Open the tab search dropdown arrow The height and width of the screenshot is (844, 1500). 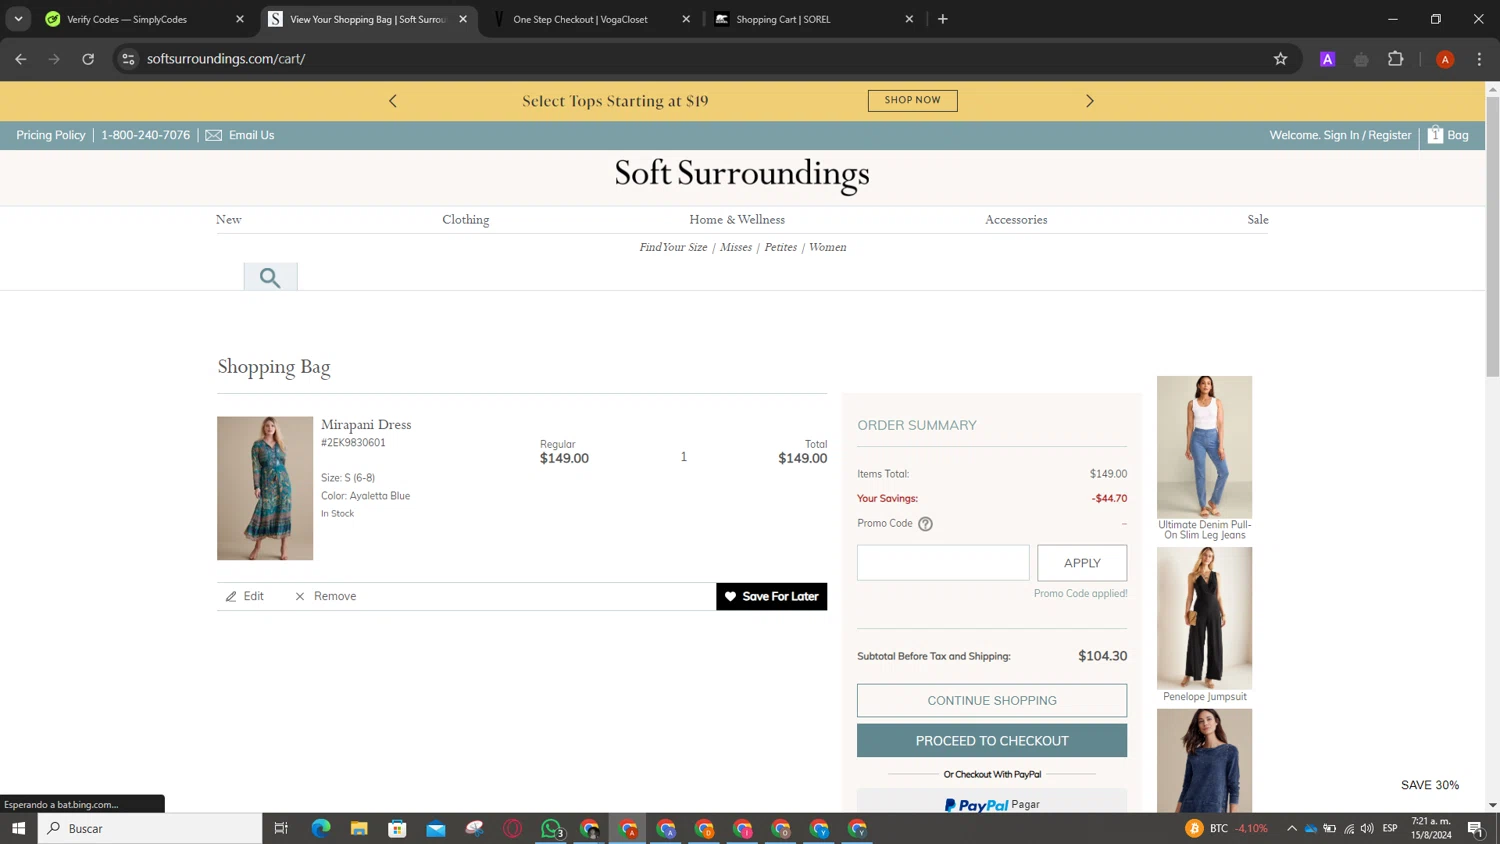click(18, 19)
